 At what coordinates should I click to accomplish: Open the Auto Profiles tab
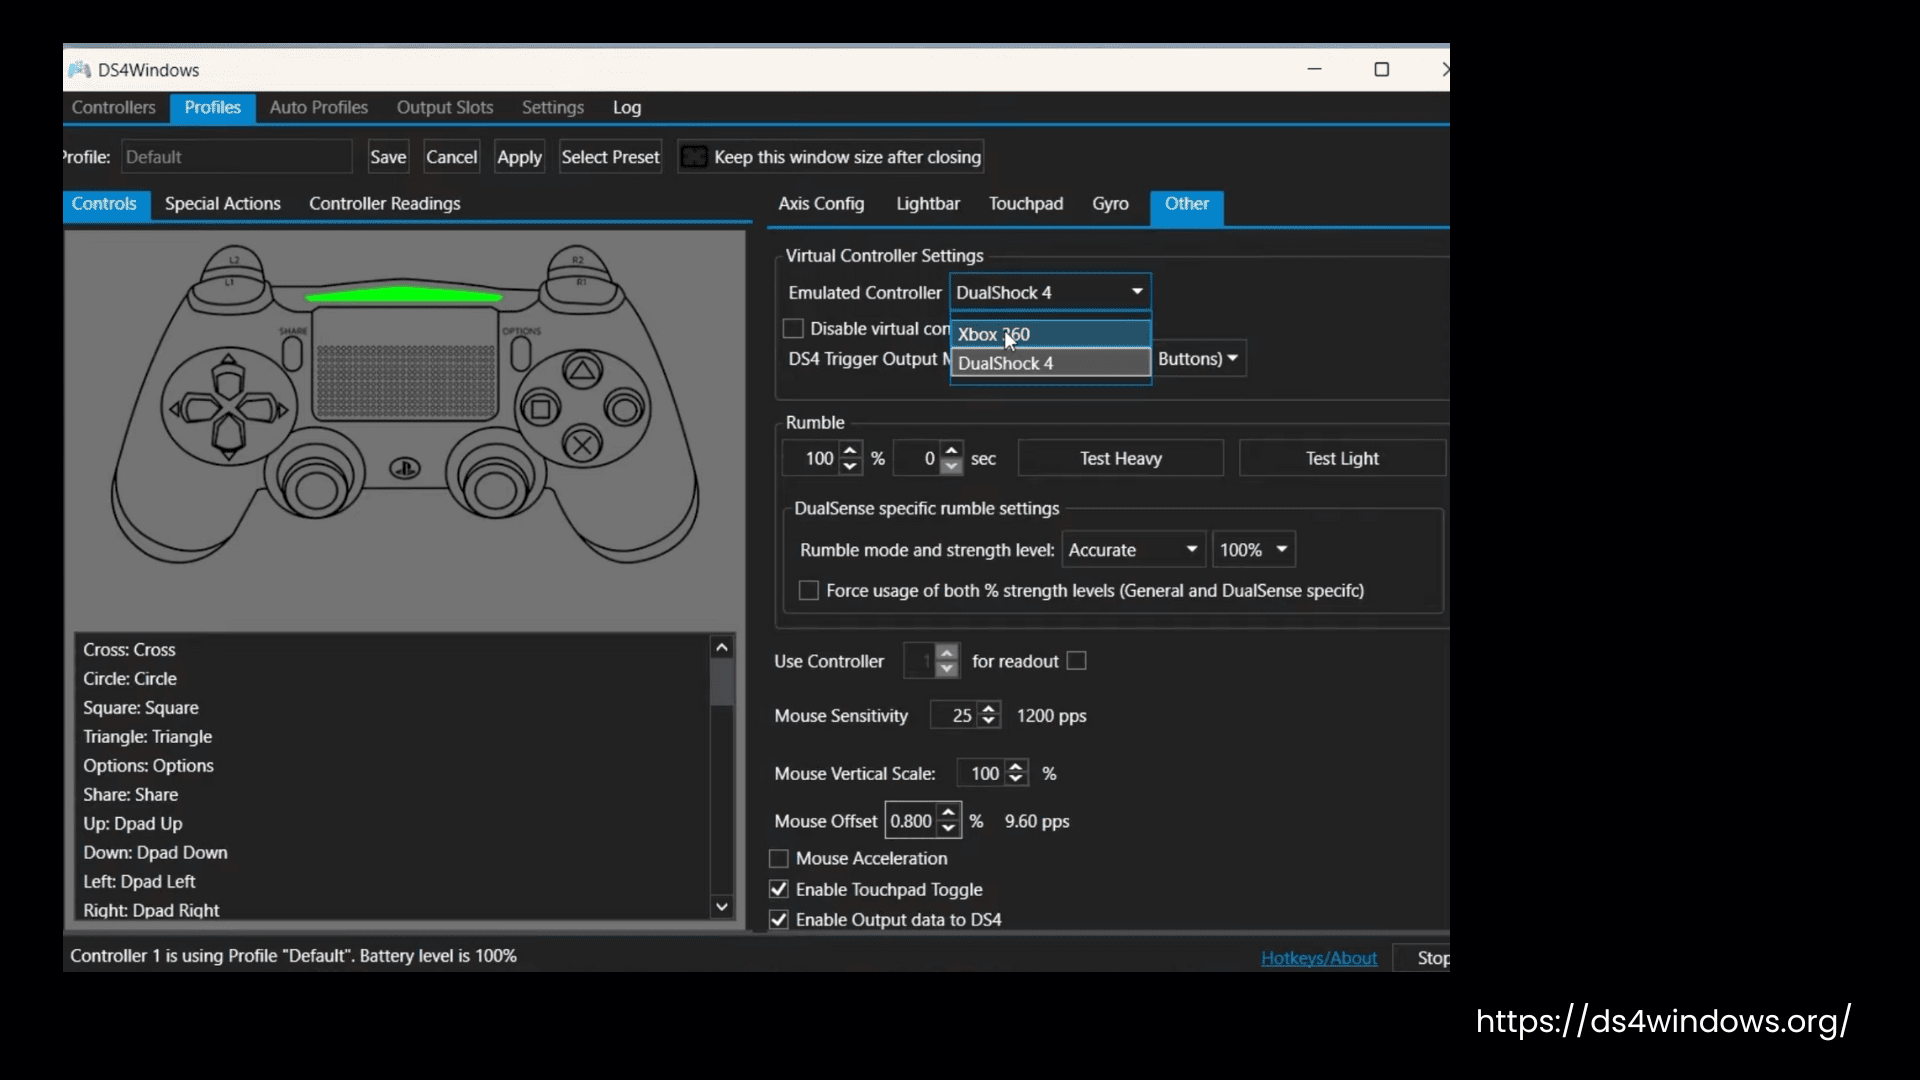[x=318, y=107]
